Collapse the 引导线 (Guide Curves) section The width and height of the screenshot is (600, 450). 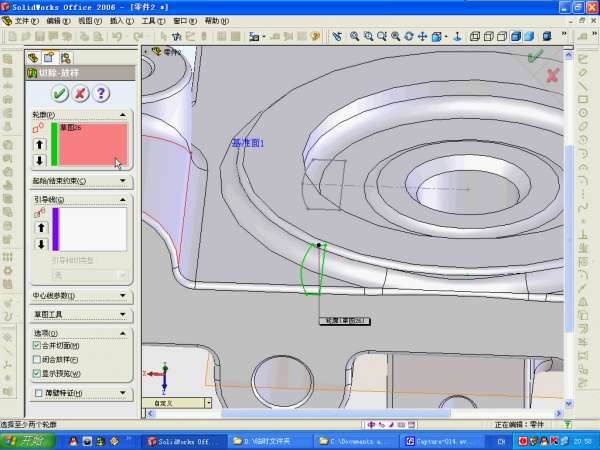pos(122,199)
